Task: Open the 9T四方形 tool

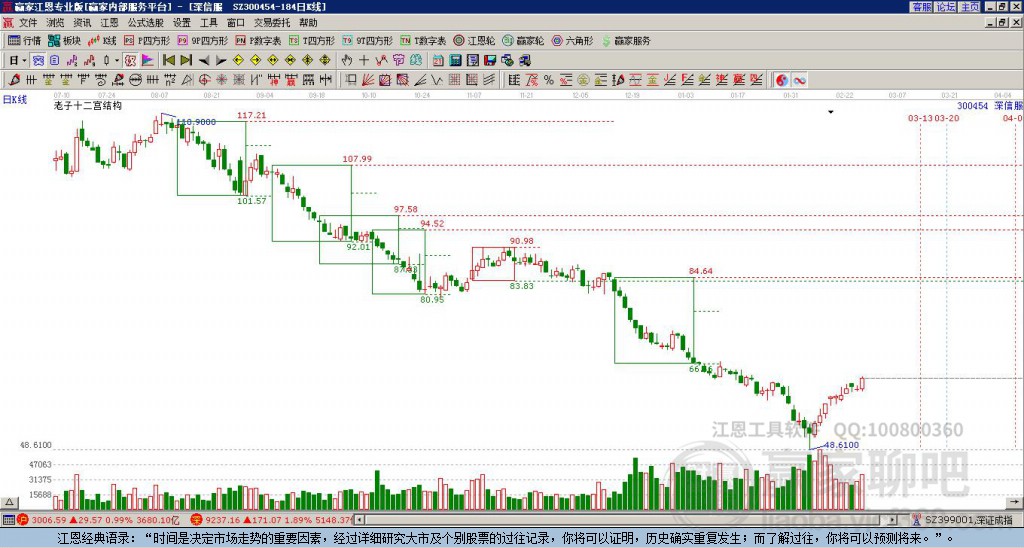Action: pyautogui.click(x=368, y=40)
